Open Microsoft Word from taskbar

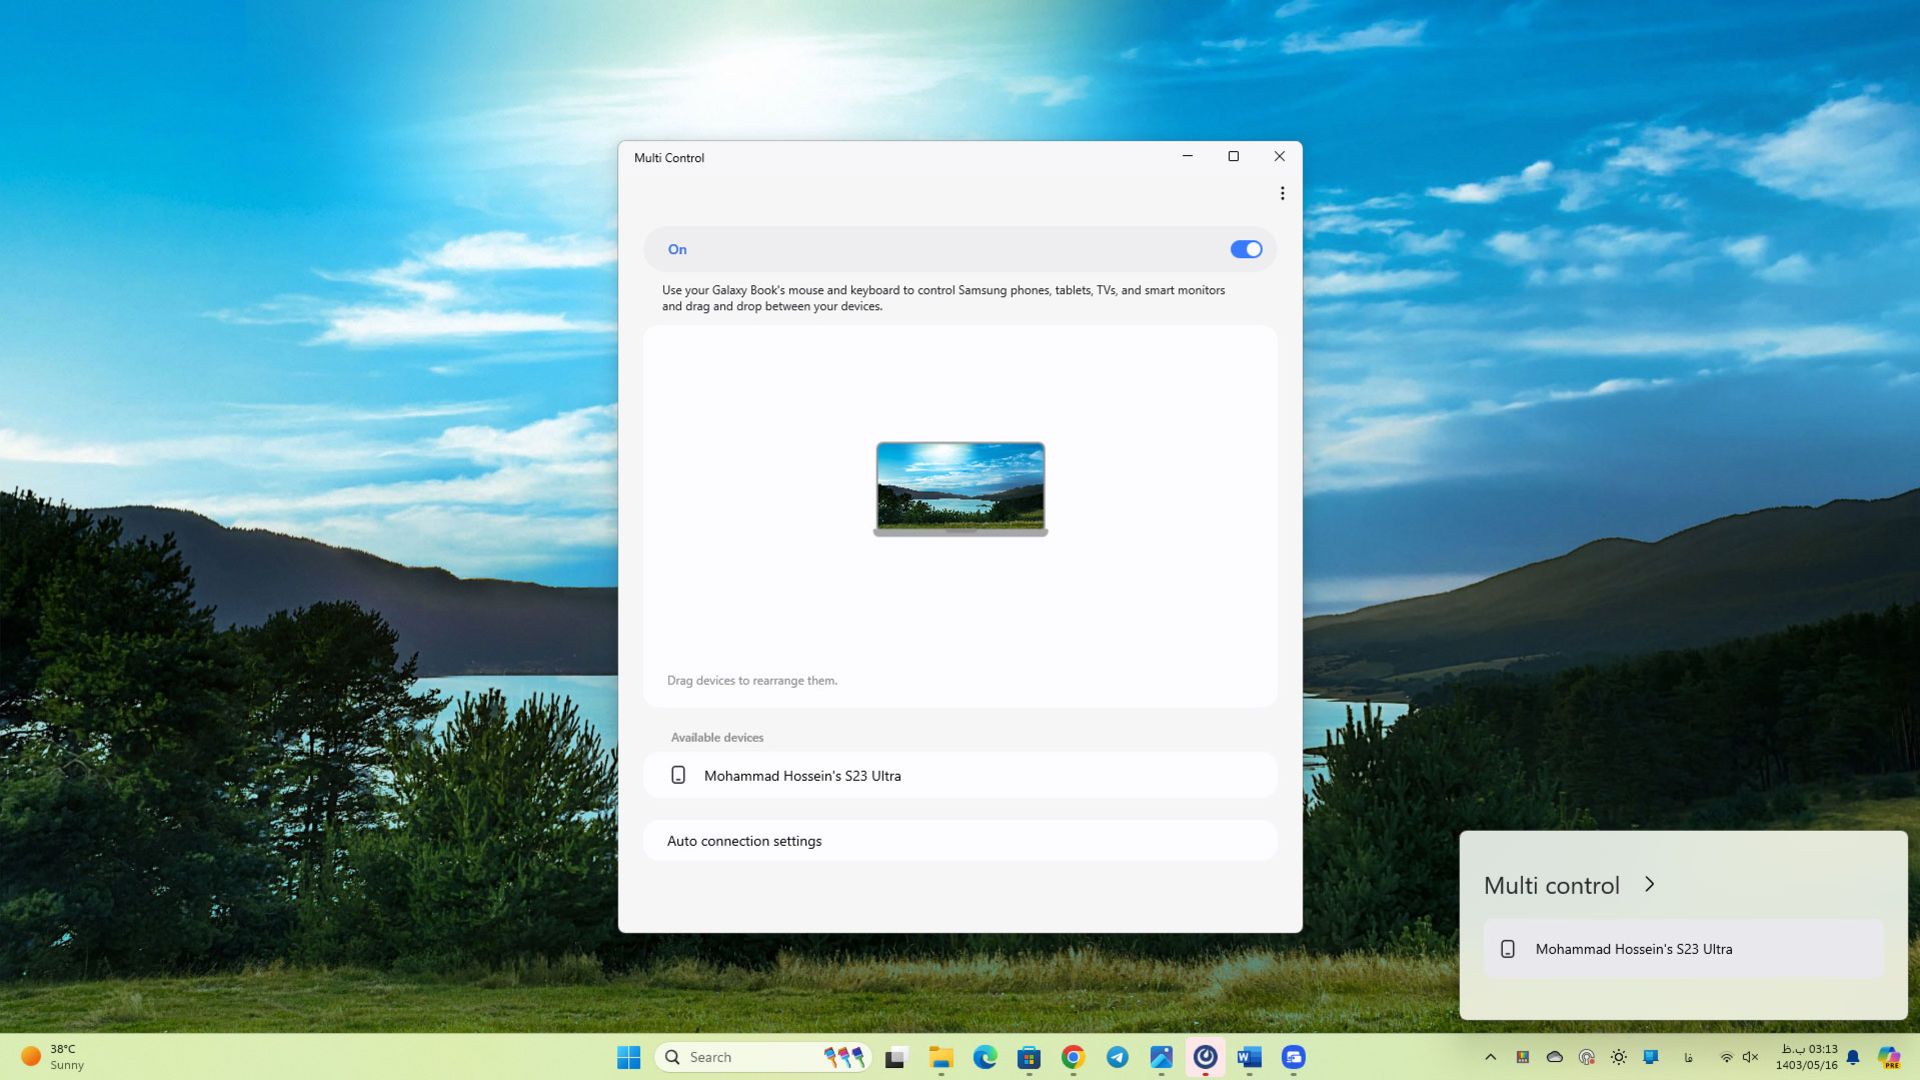(1247, 1056)
